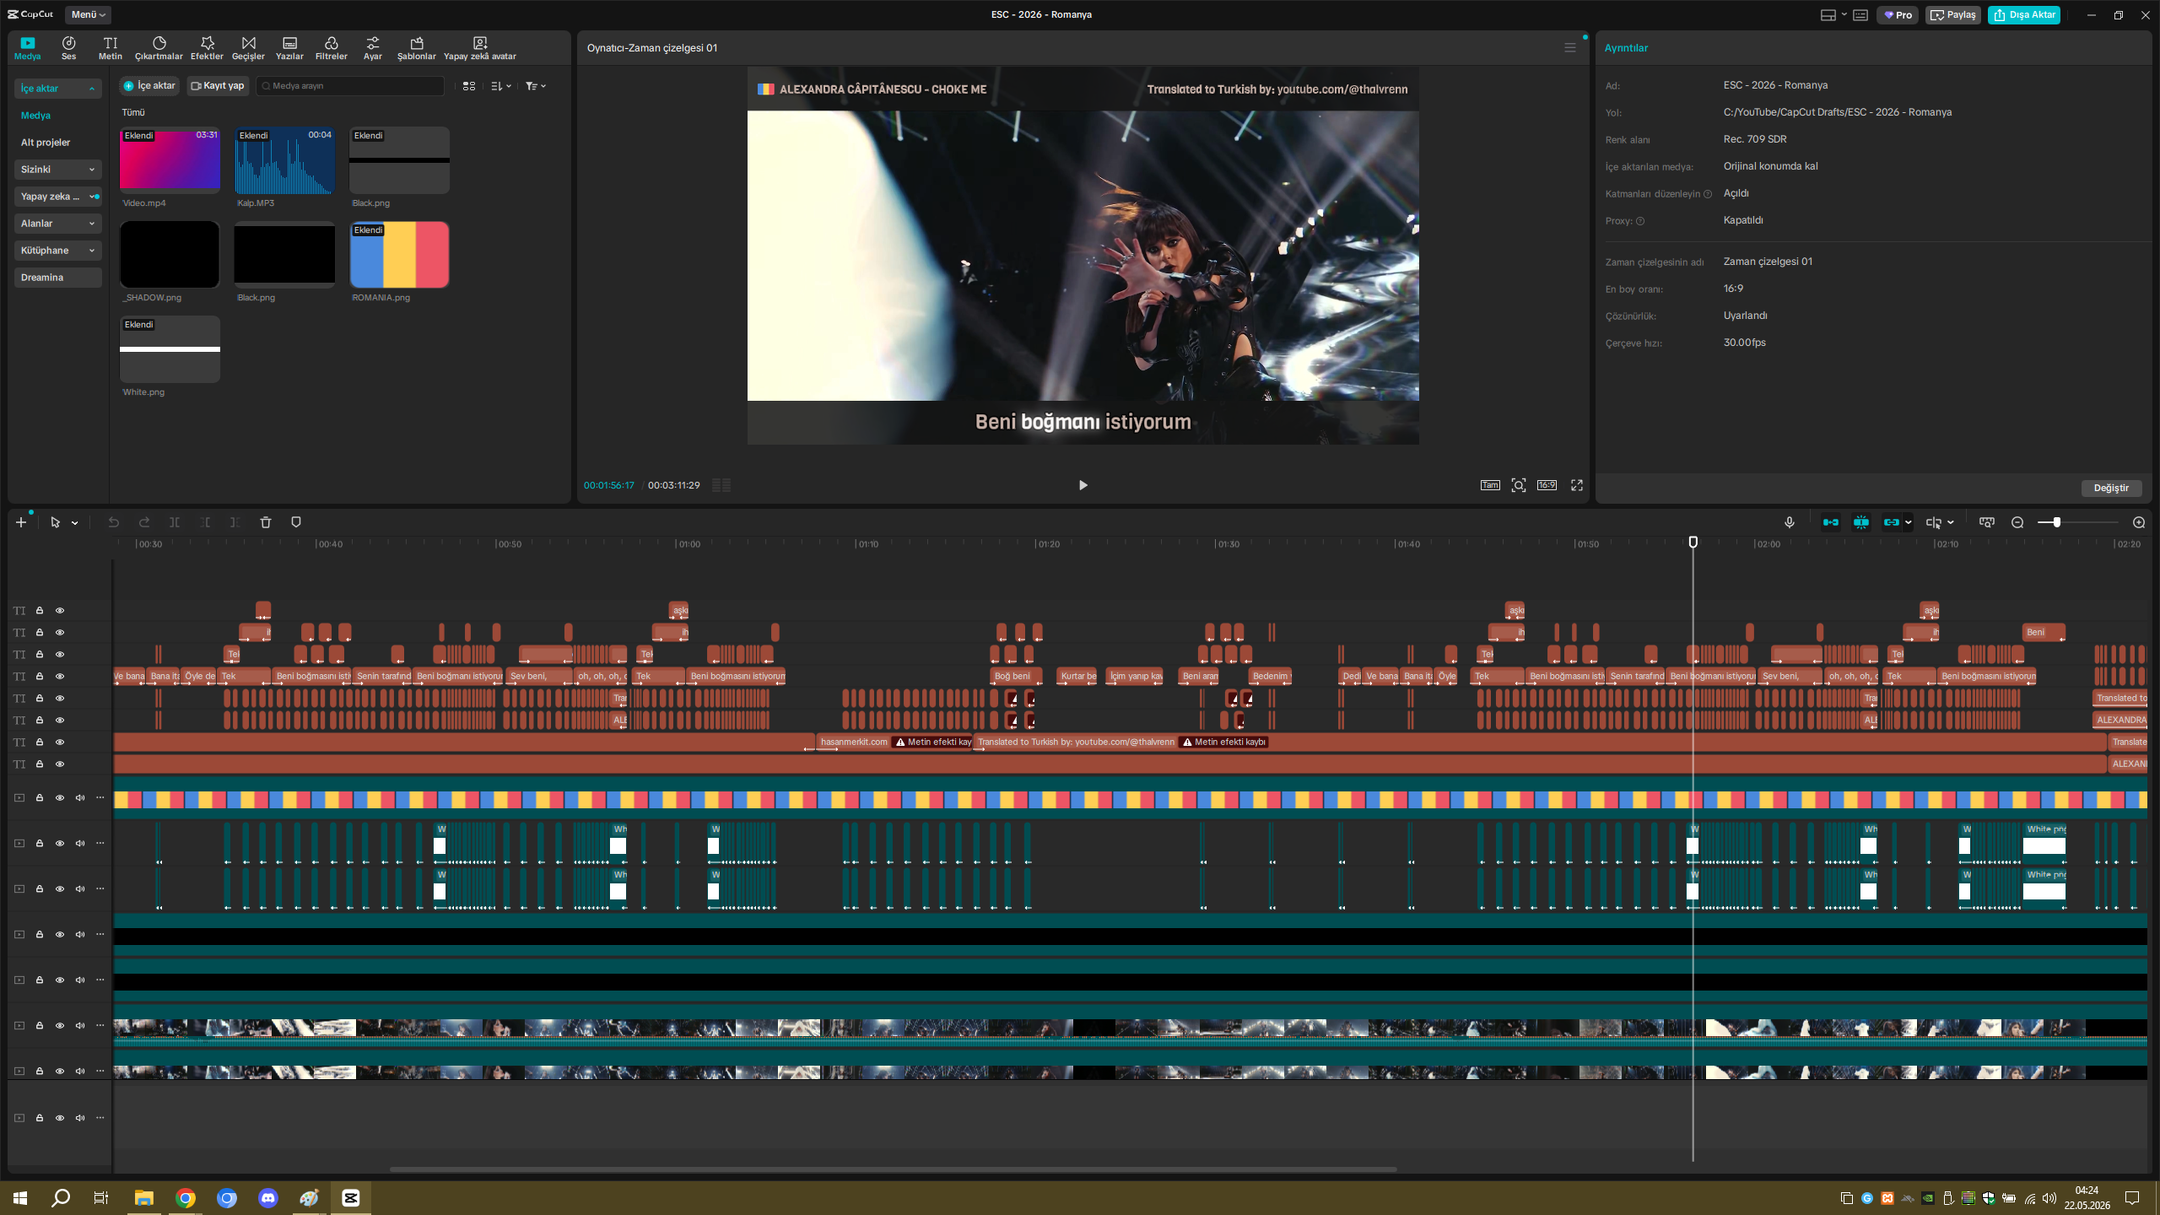Click the selection arrow tool in timeline toolbar

point(55,522)
